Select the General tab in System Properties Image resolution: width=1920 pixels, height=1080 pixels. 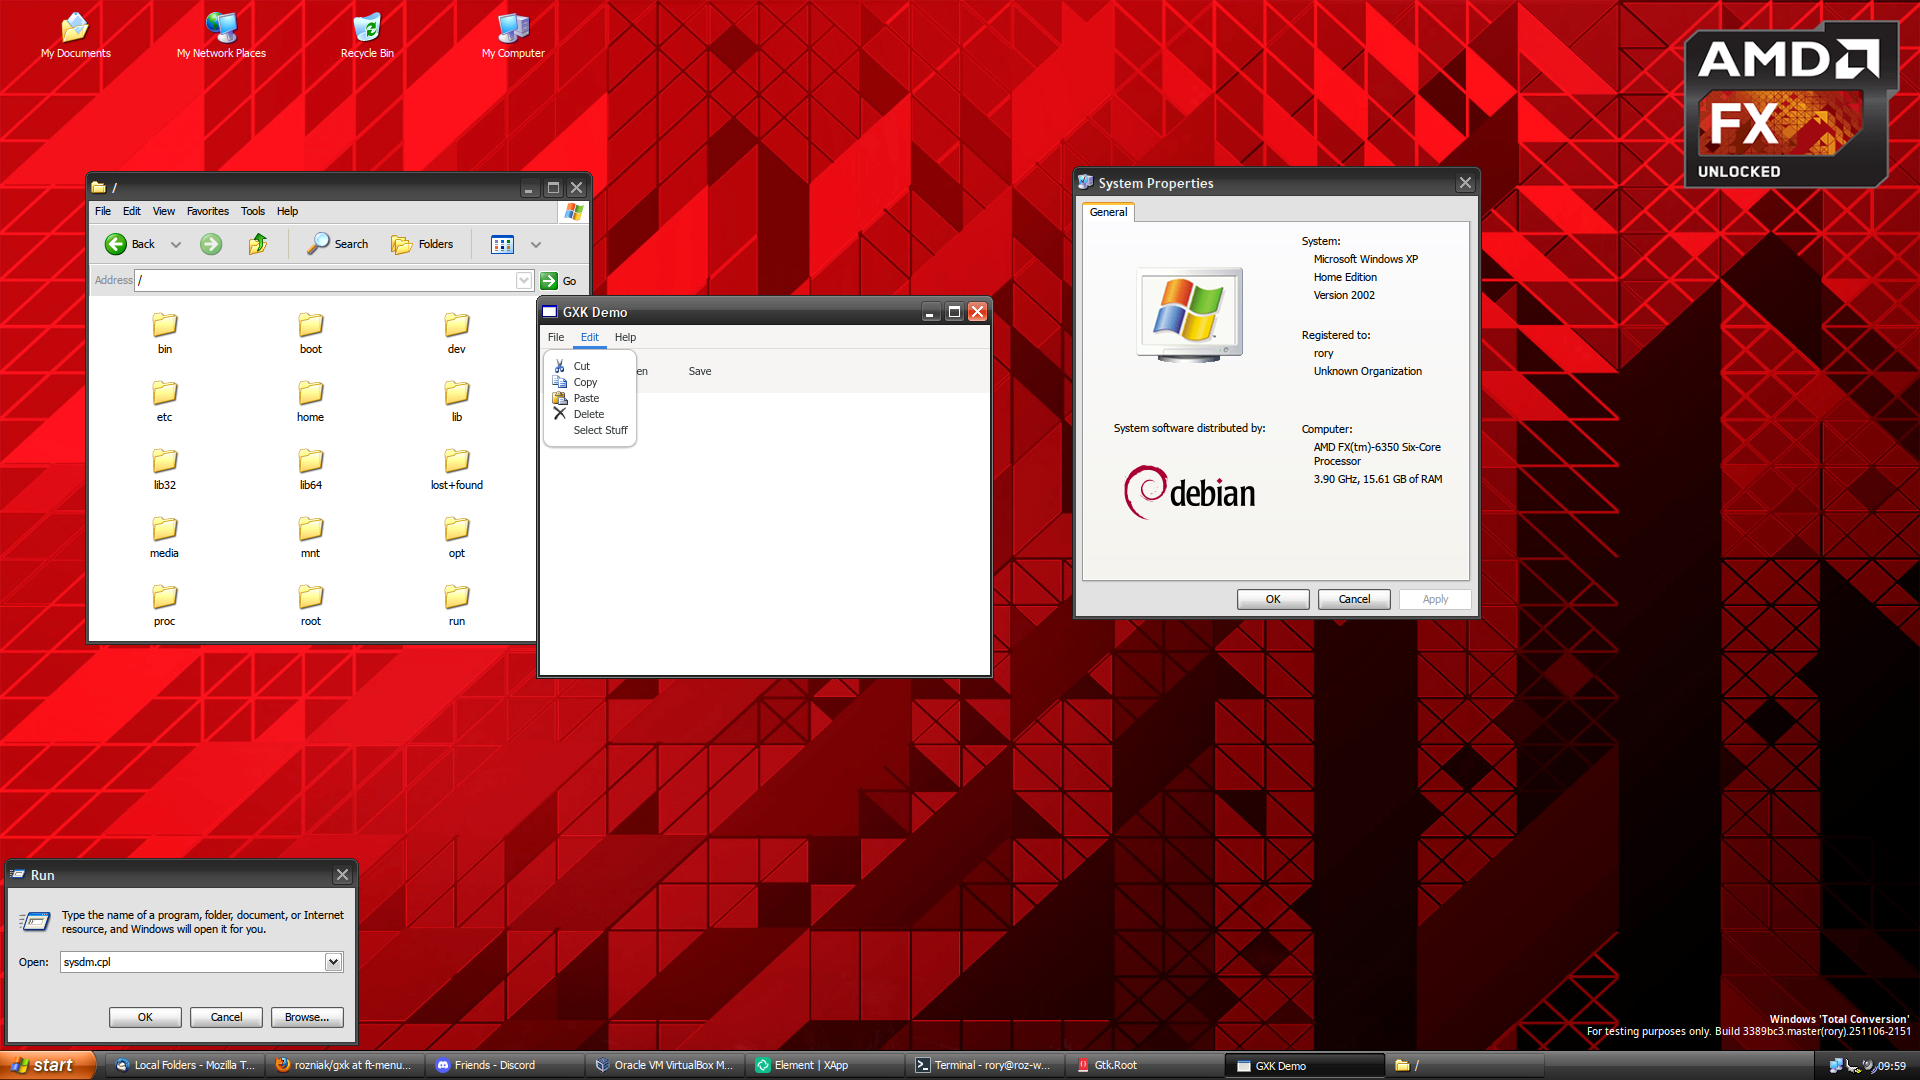[1108, 212]
